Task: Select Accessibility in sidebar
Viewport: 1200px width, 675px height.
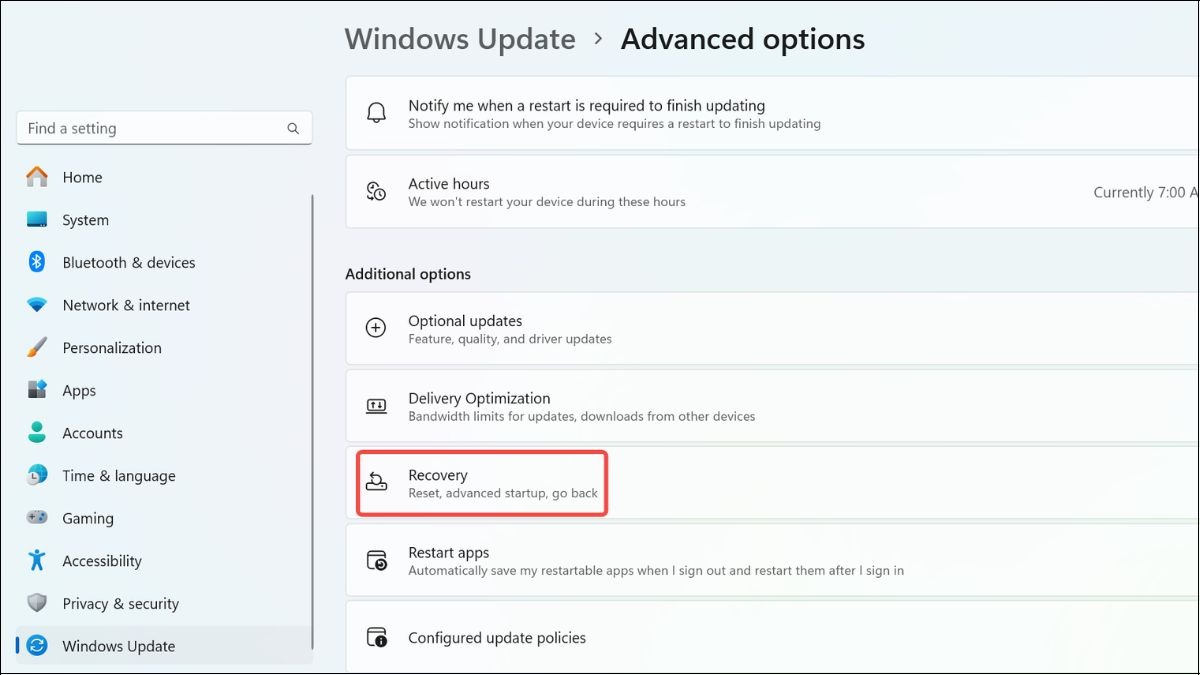Action: pyautogui.click(x=164, y=561)
